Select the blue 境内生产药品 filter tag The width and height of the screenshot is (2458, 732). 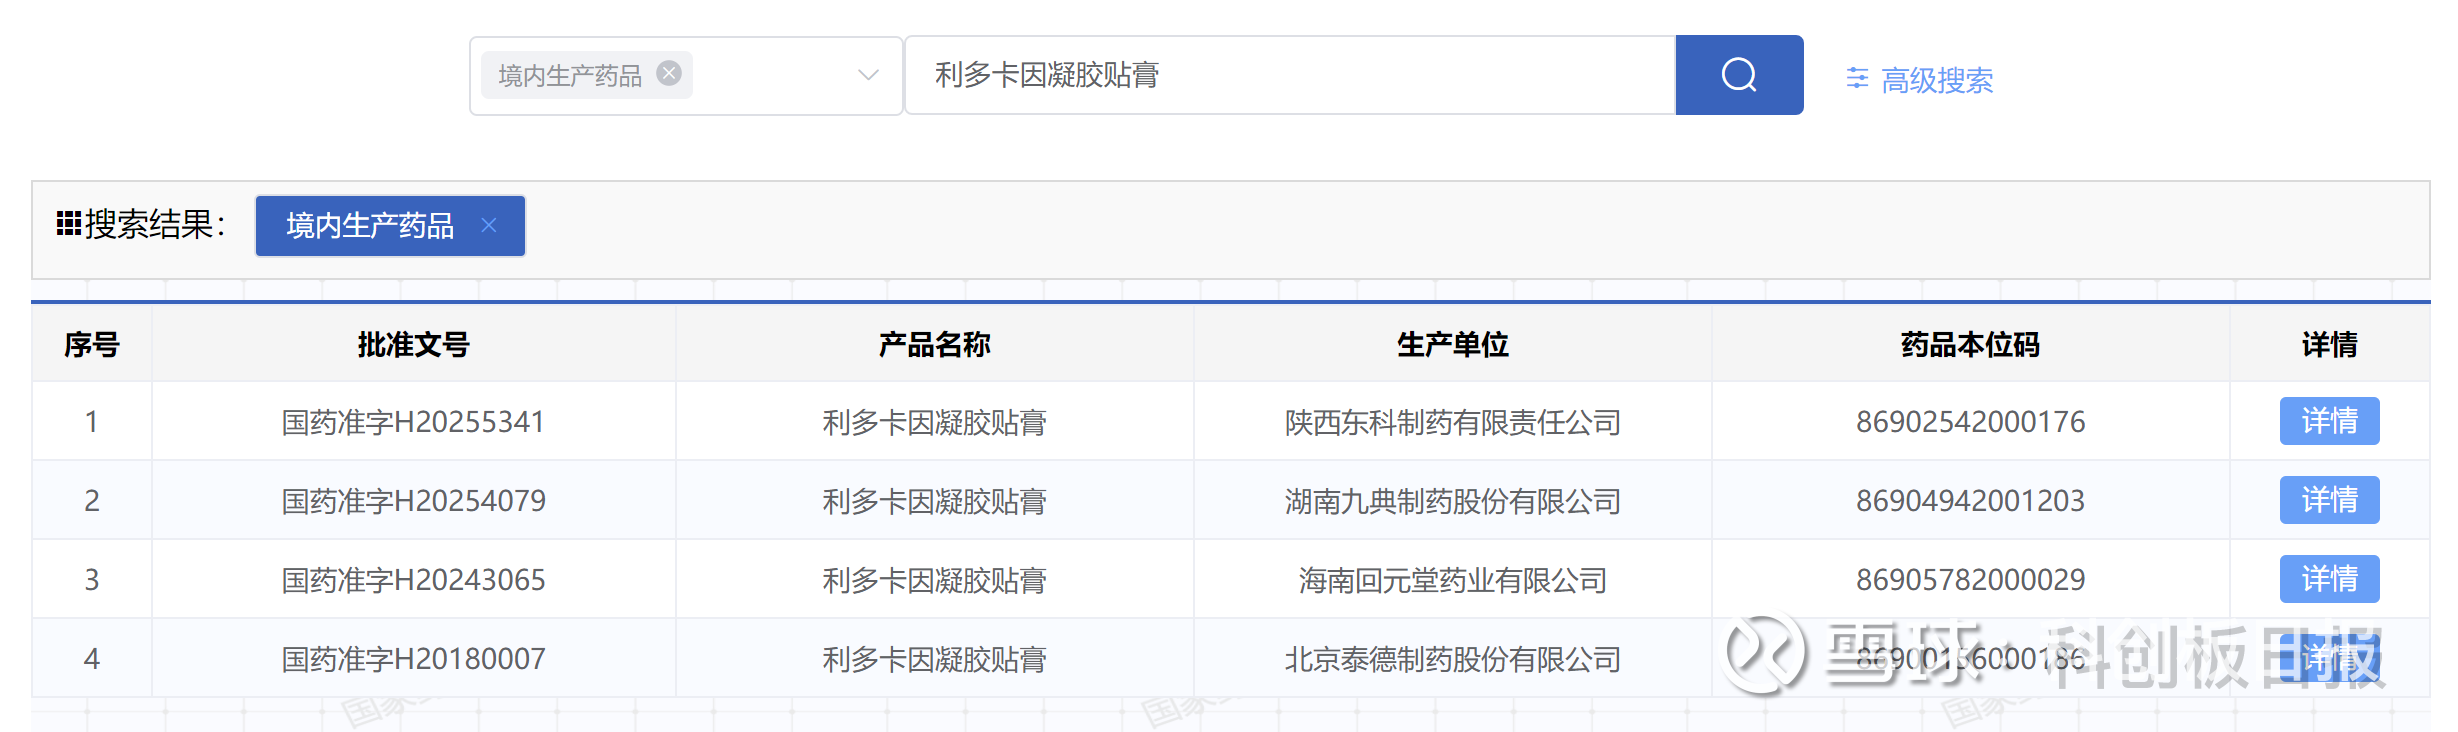370,226
